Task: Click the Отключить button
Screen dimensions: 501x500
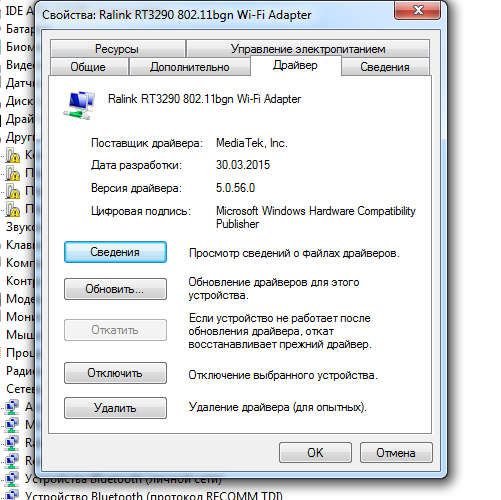Action: 115,373
